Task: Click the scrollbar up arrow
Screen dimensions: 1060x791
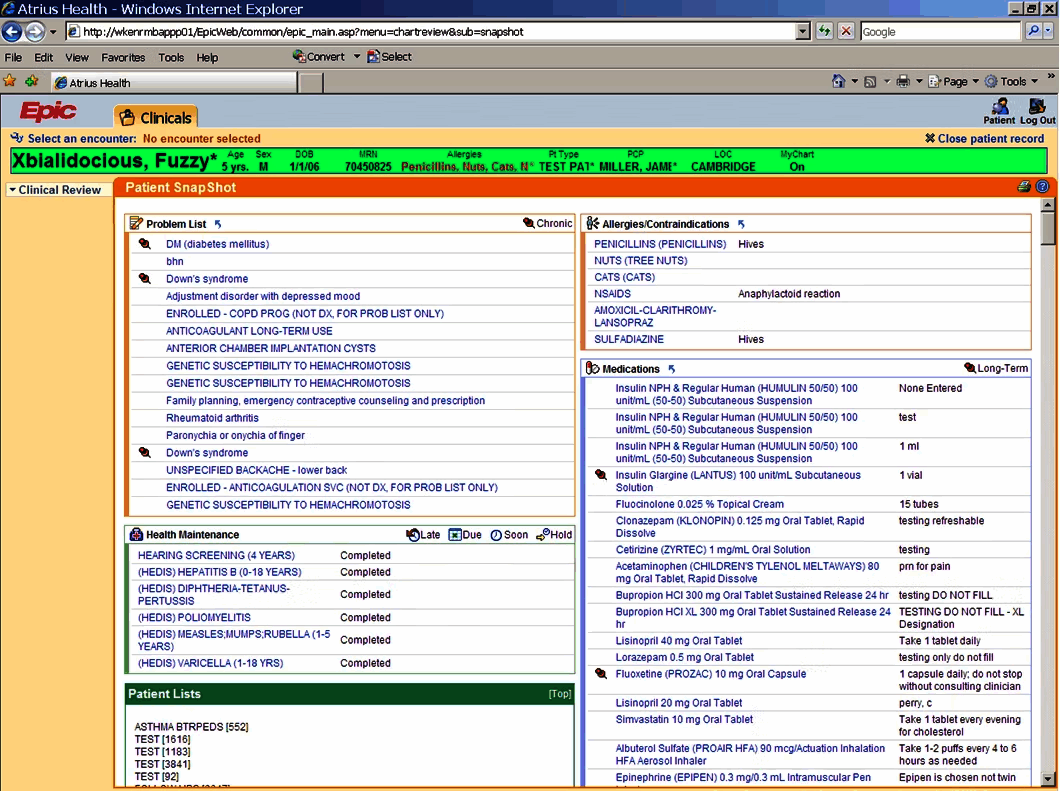Action: 1047,203
